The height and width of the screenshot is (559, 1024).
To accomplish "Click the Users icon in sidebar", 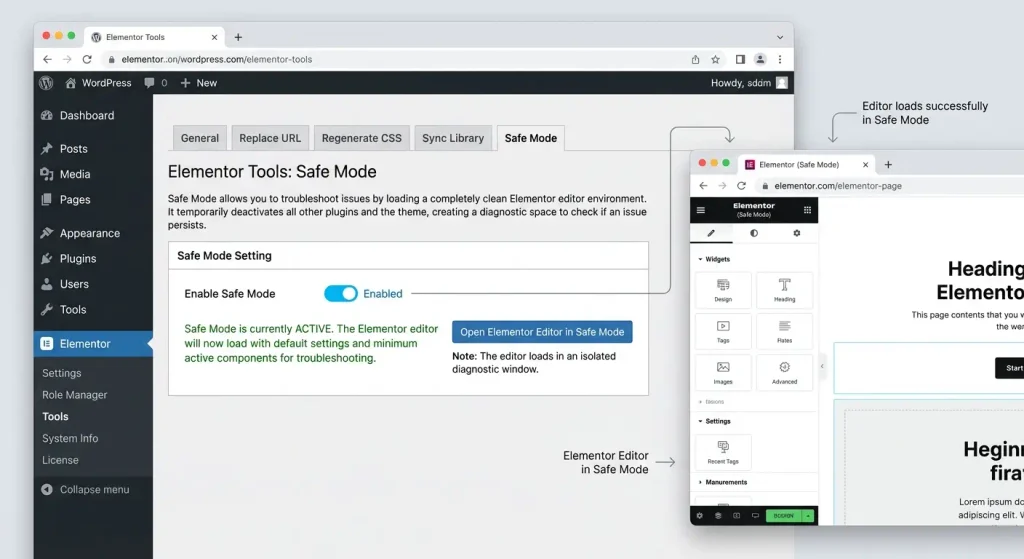I will pos(46,284).
